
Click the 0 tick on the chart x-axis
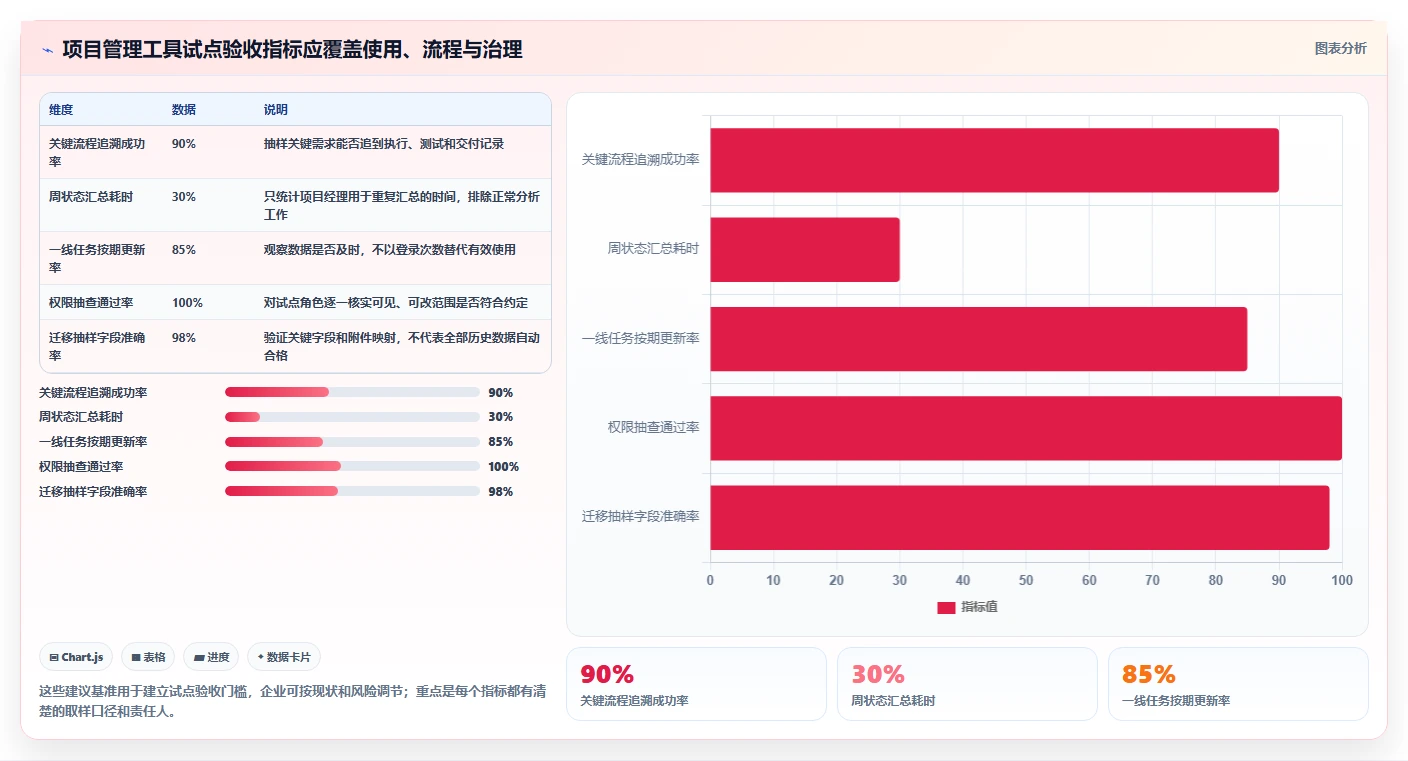[710, 580]
